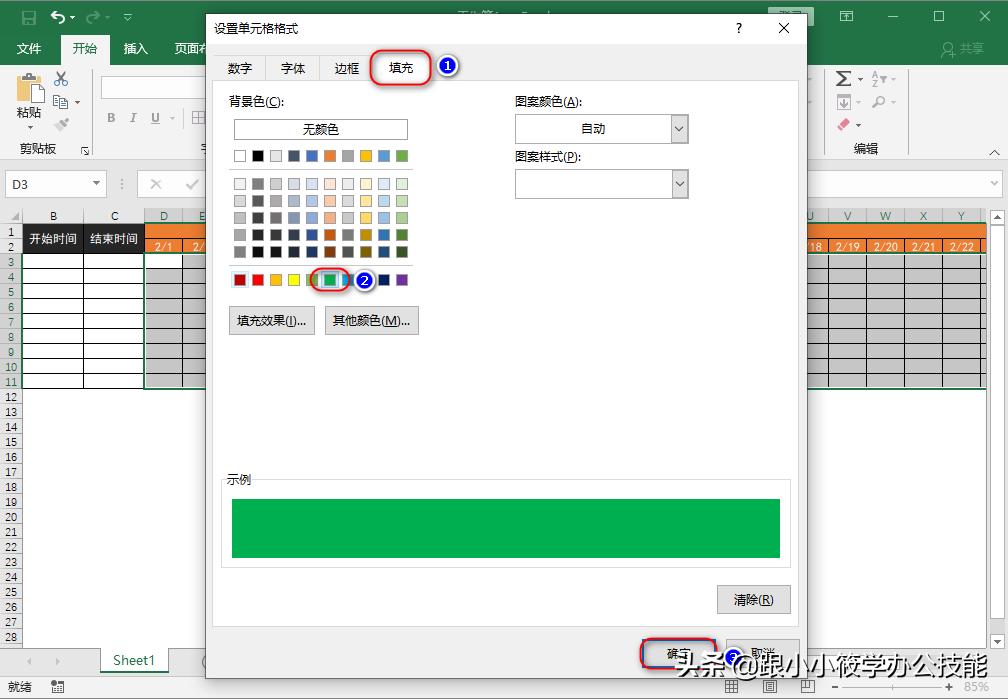Click the Clear eraser icon in Editing group
Image resolution: width=1008 pixels, height=699 pixels.
point(843,124)
